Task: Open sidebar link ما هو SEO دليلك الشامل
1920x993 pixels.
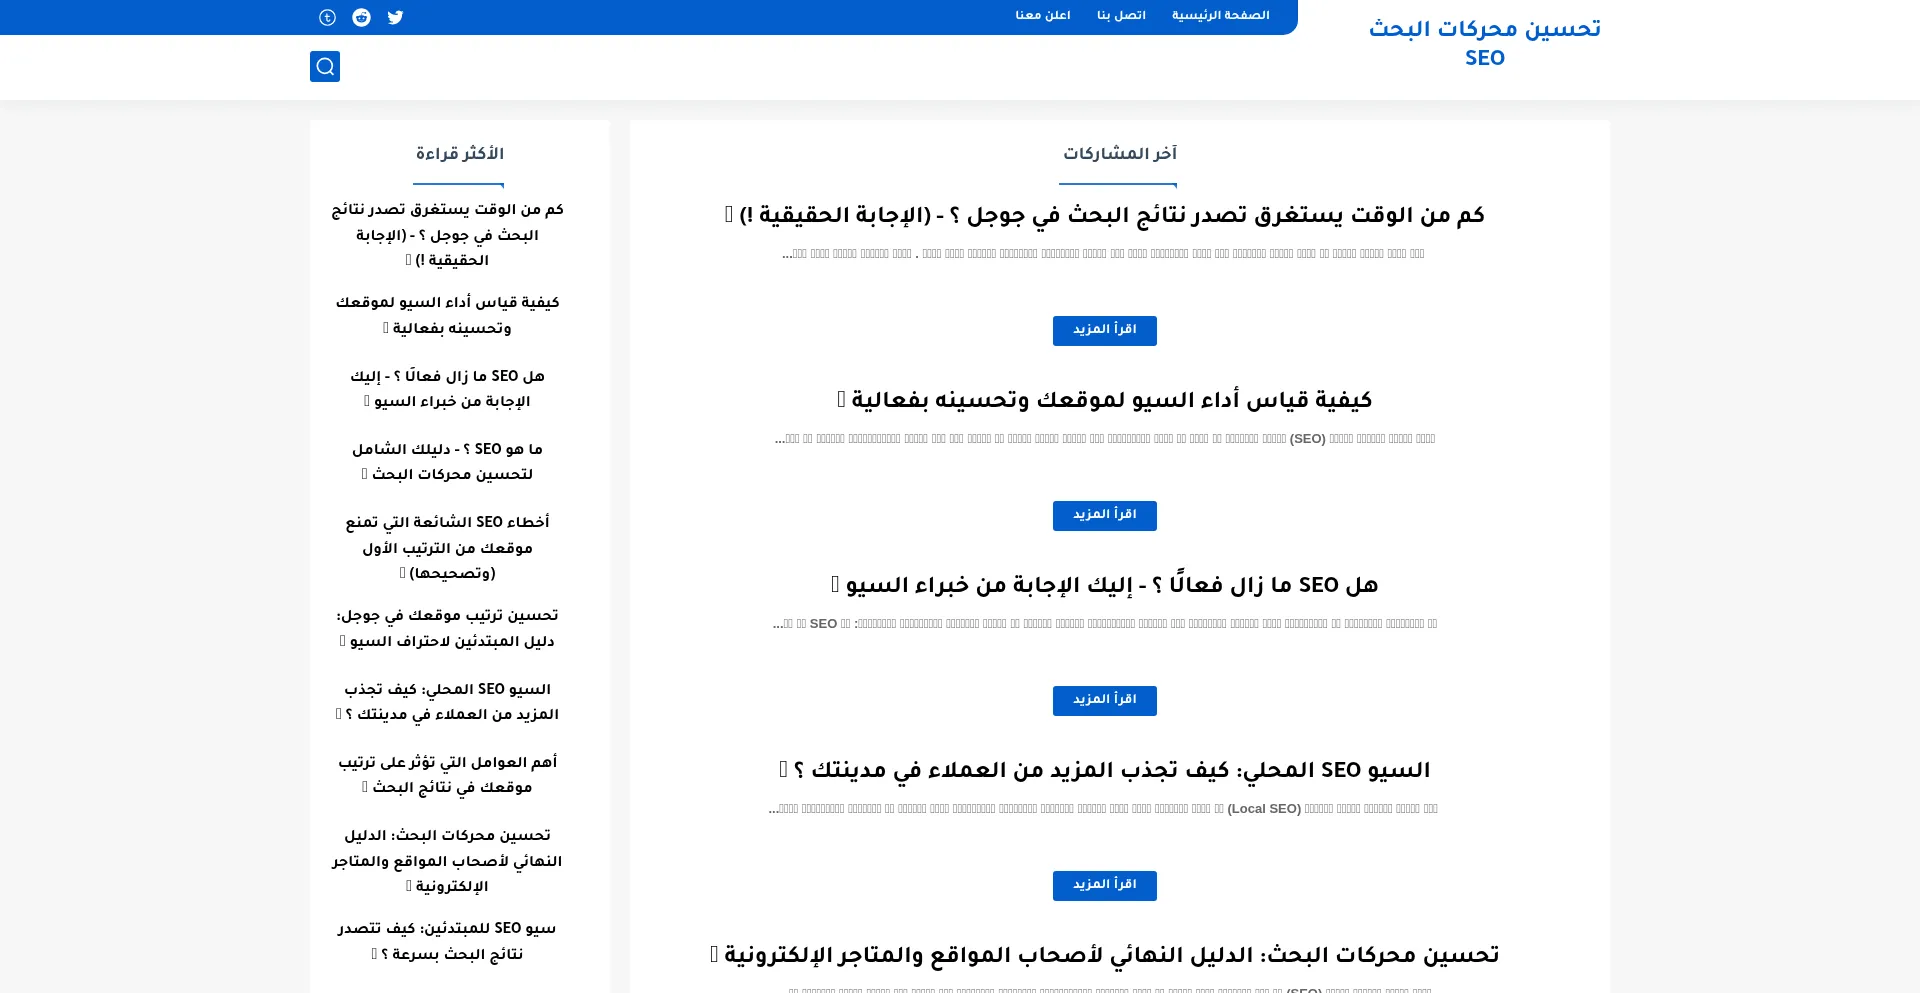Action: click(447, 461)
